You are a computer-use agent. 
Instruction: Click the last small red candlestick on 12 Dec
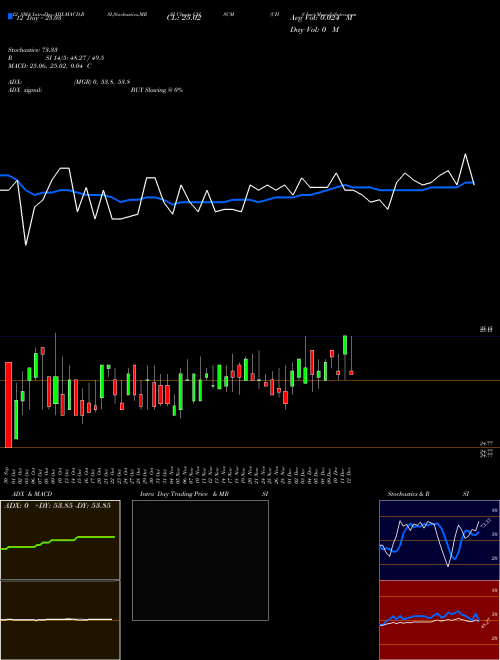click(351, 373)
